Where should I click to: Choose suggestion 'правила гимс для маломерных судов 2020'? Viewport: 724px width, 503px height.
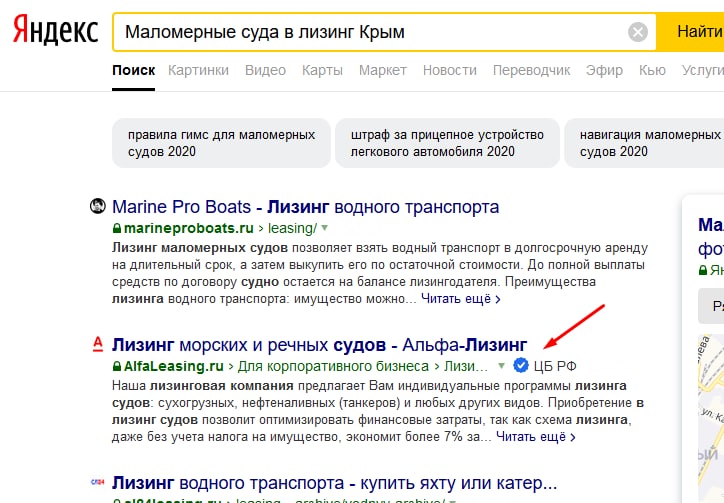(221, 143)
